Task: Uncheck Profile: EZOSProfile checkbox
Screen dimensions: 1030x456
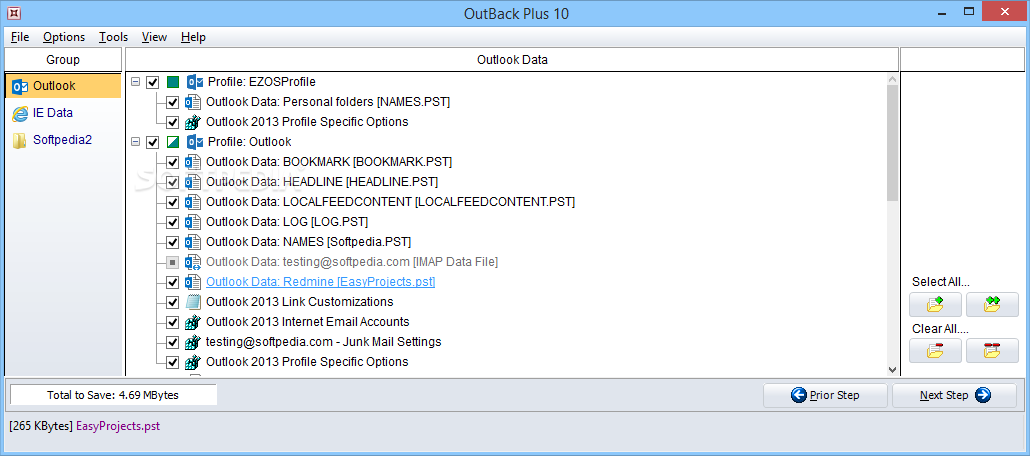Action: coord(153,83)
